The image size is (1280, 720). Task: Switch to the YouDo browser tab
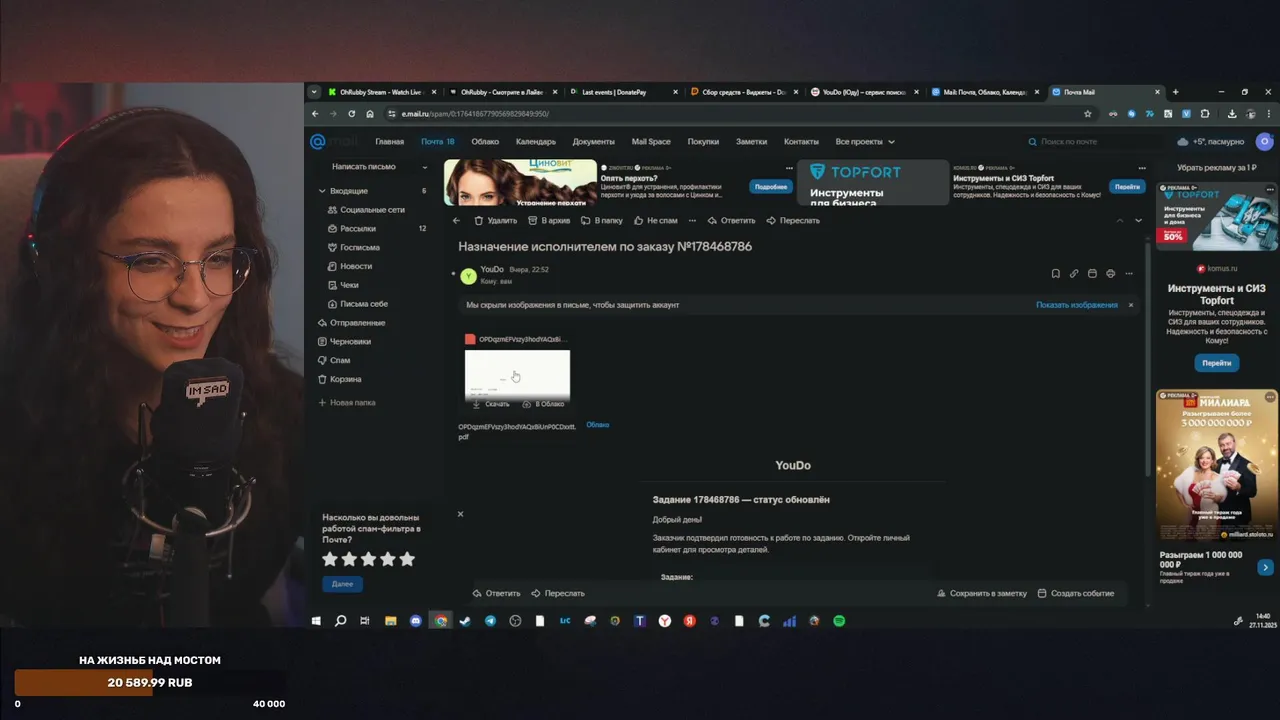coord(864,92)
